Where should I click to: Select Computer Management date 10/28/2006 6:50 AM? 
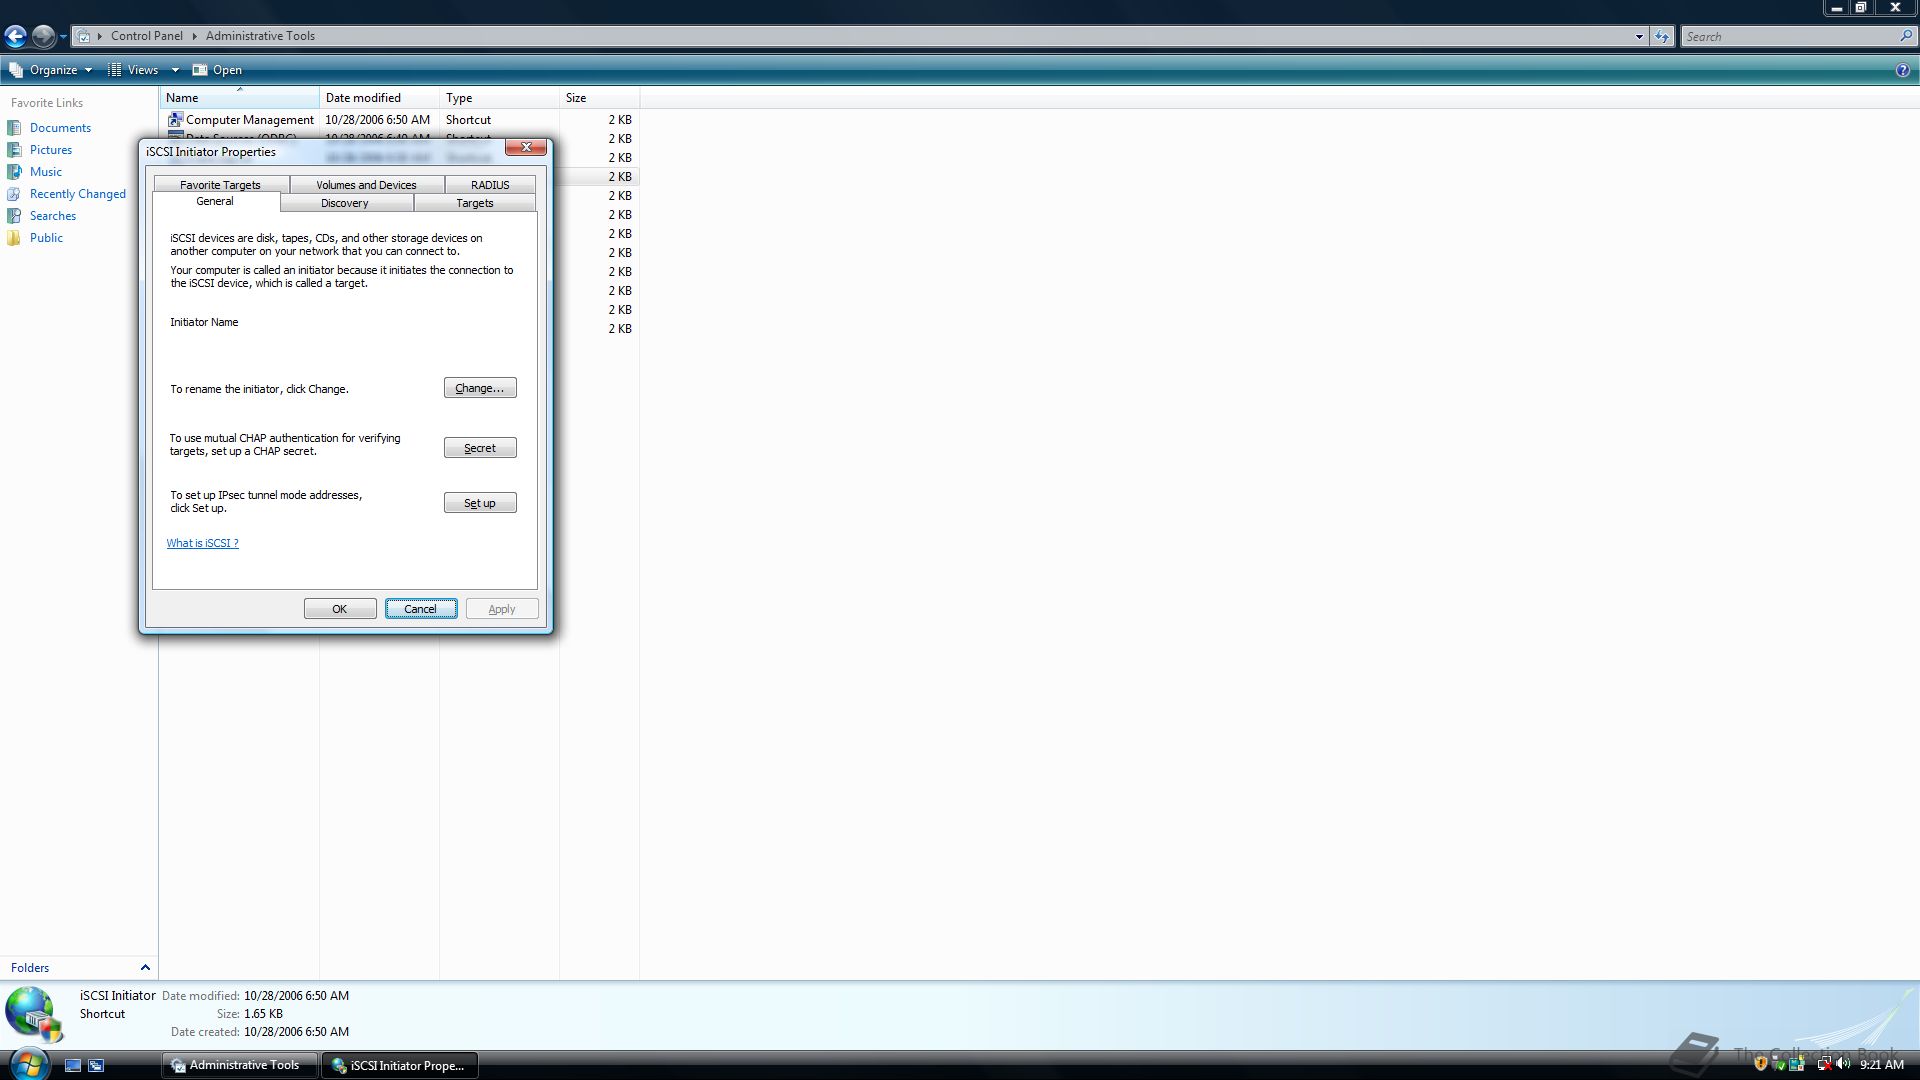377,119
